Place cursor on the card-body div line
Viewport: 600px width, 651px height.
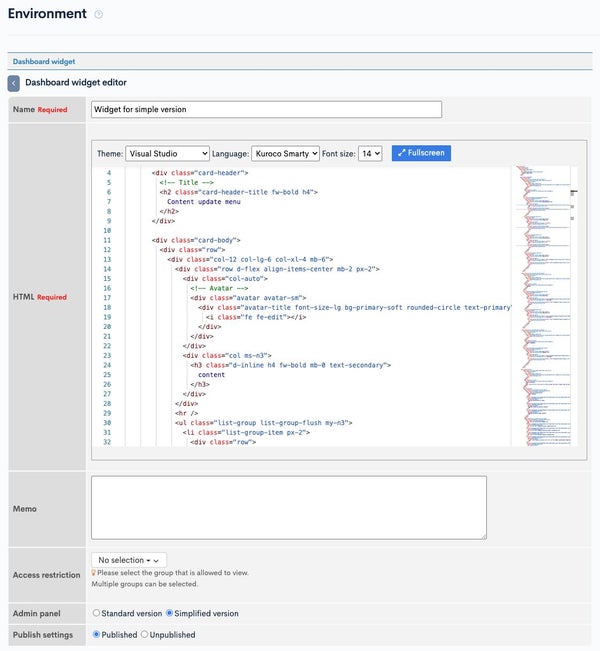[x=196, y=240]
